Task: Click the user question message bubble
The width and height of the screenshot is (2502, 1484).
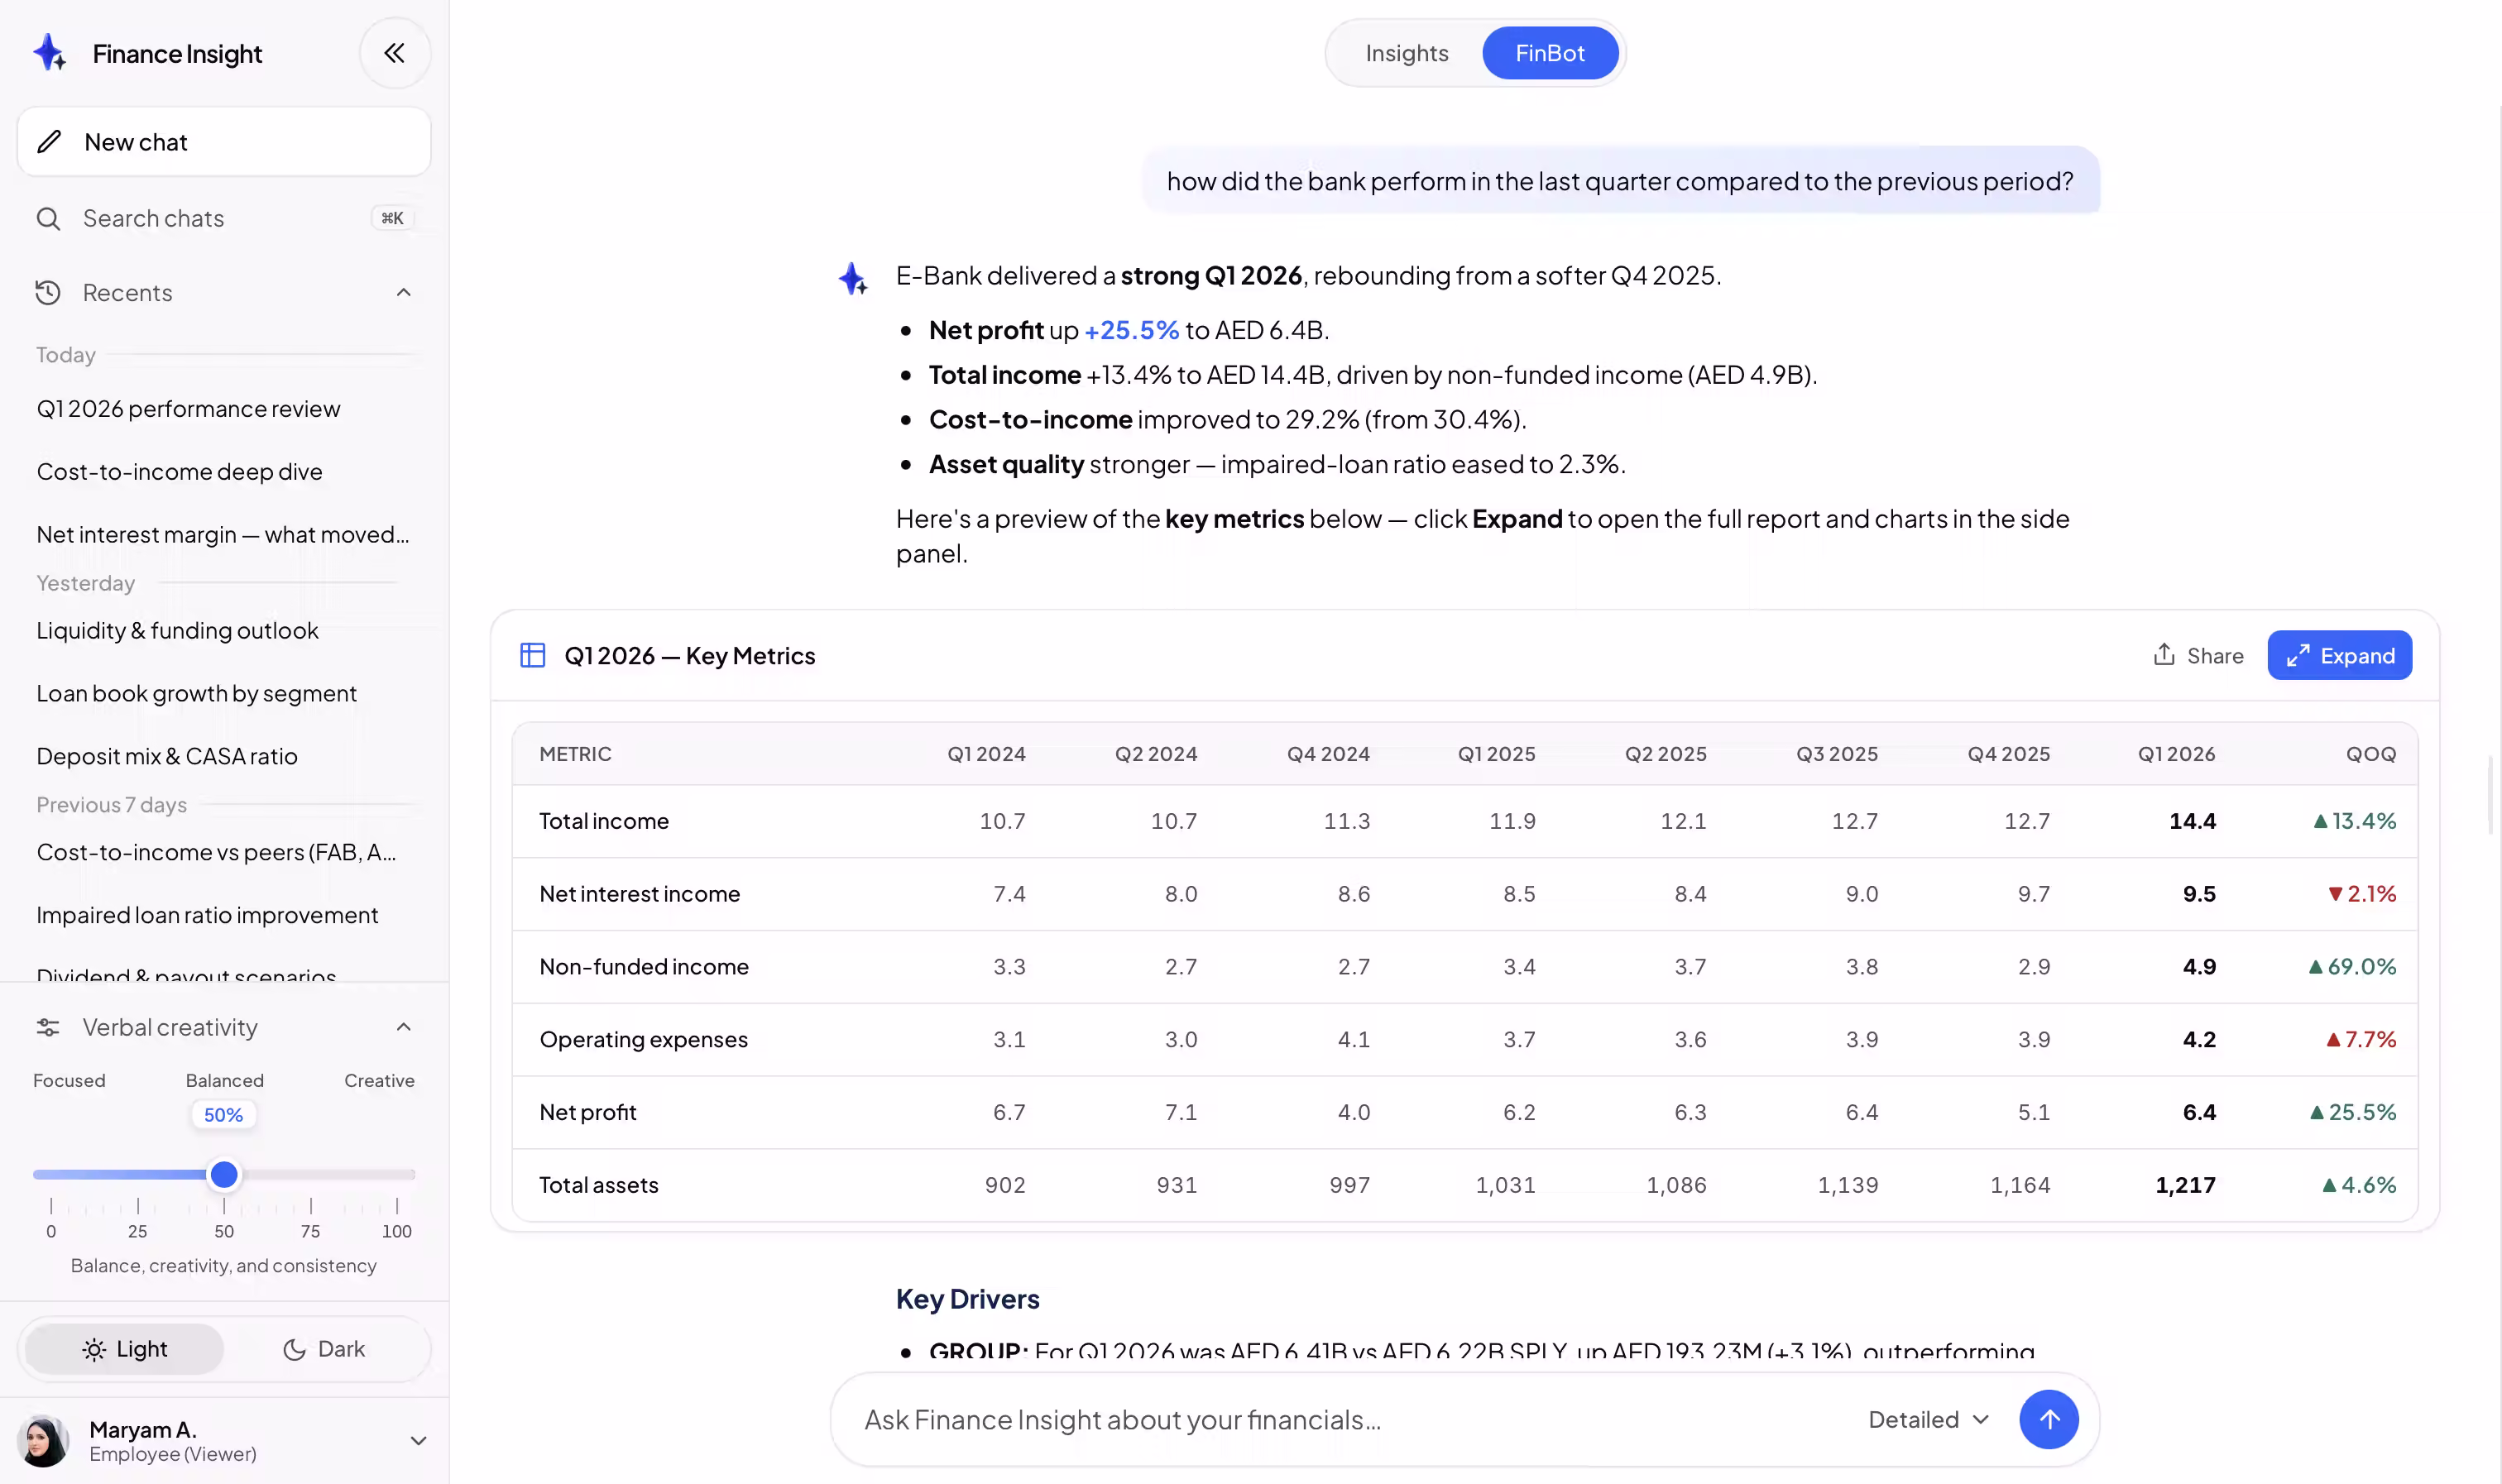Action: 1620,181
